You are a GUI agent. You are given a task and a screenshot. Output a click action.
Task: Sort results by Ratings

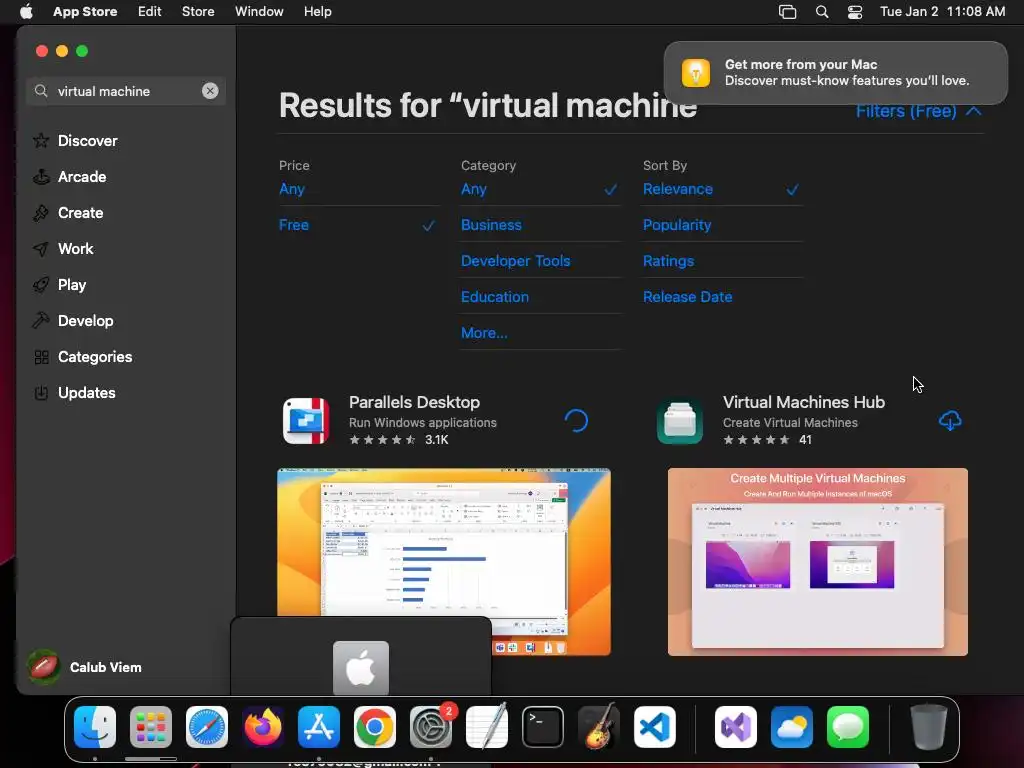pyautogui.click(x=668, y=261)
